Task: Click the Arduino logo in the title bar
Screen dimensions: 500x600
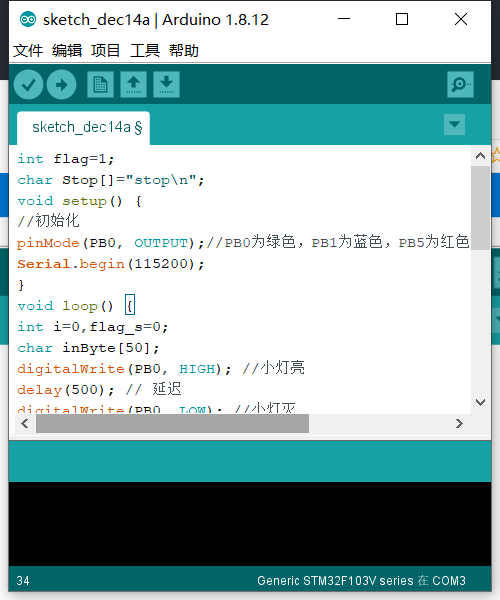Action: (x=28, y=19)
